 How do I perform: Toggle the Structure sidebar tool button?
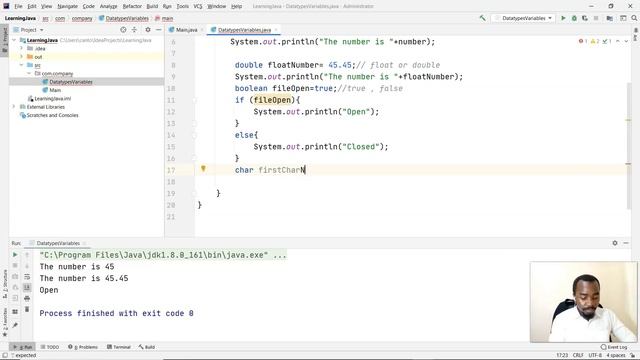click(x=4, y=284)
